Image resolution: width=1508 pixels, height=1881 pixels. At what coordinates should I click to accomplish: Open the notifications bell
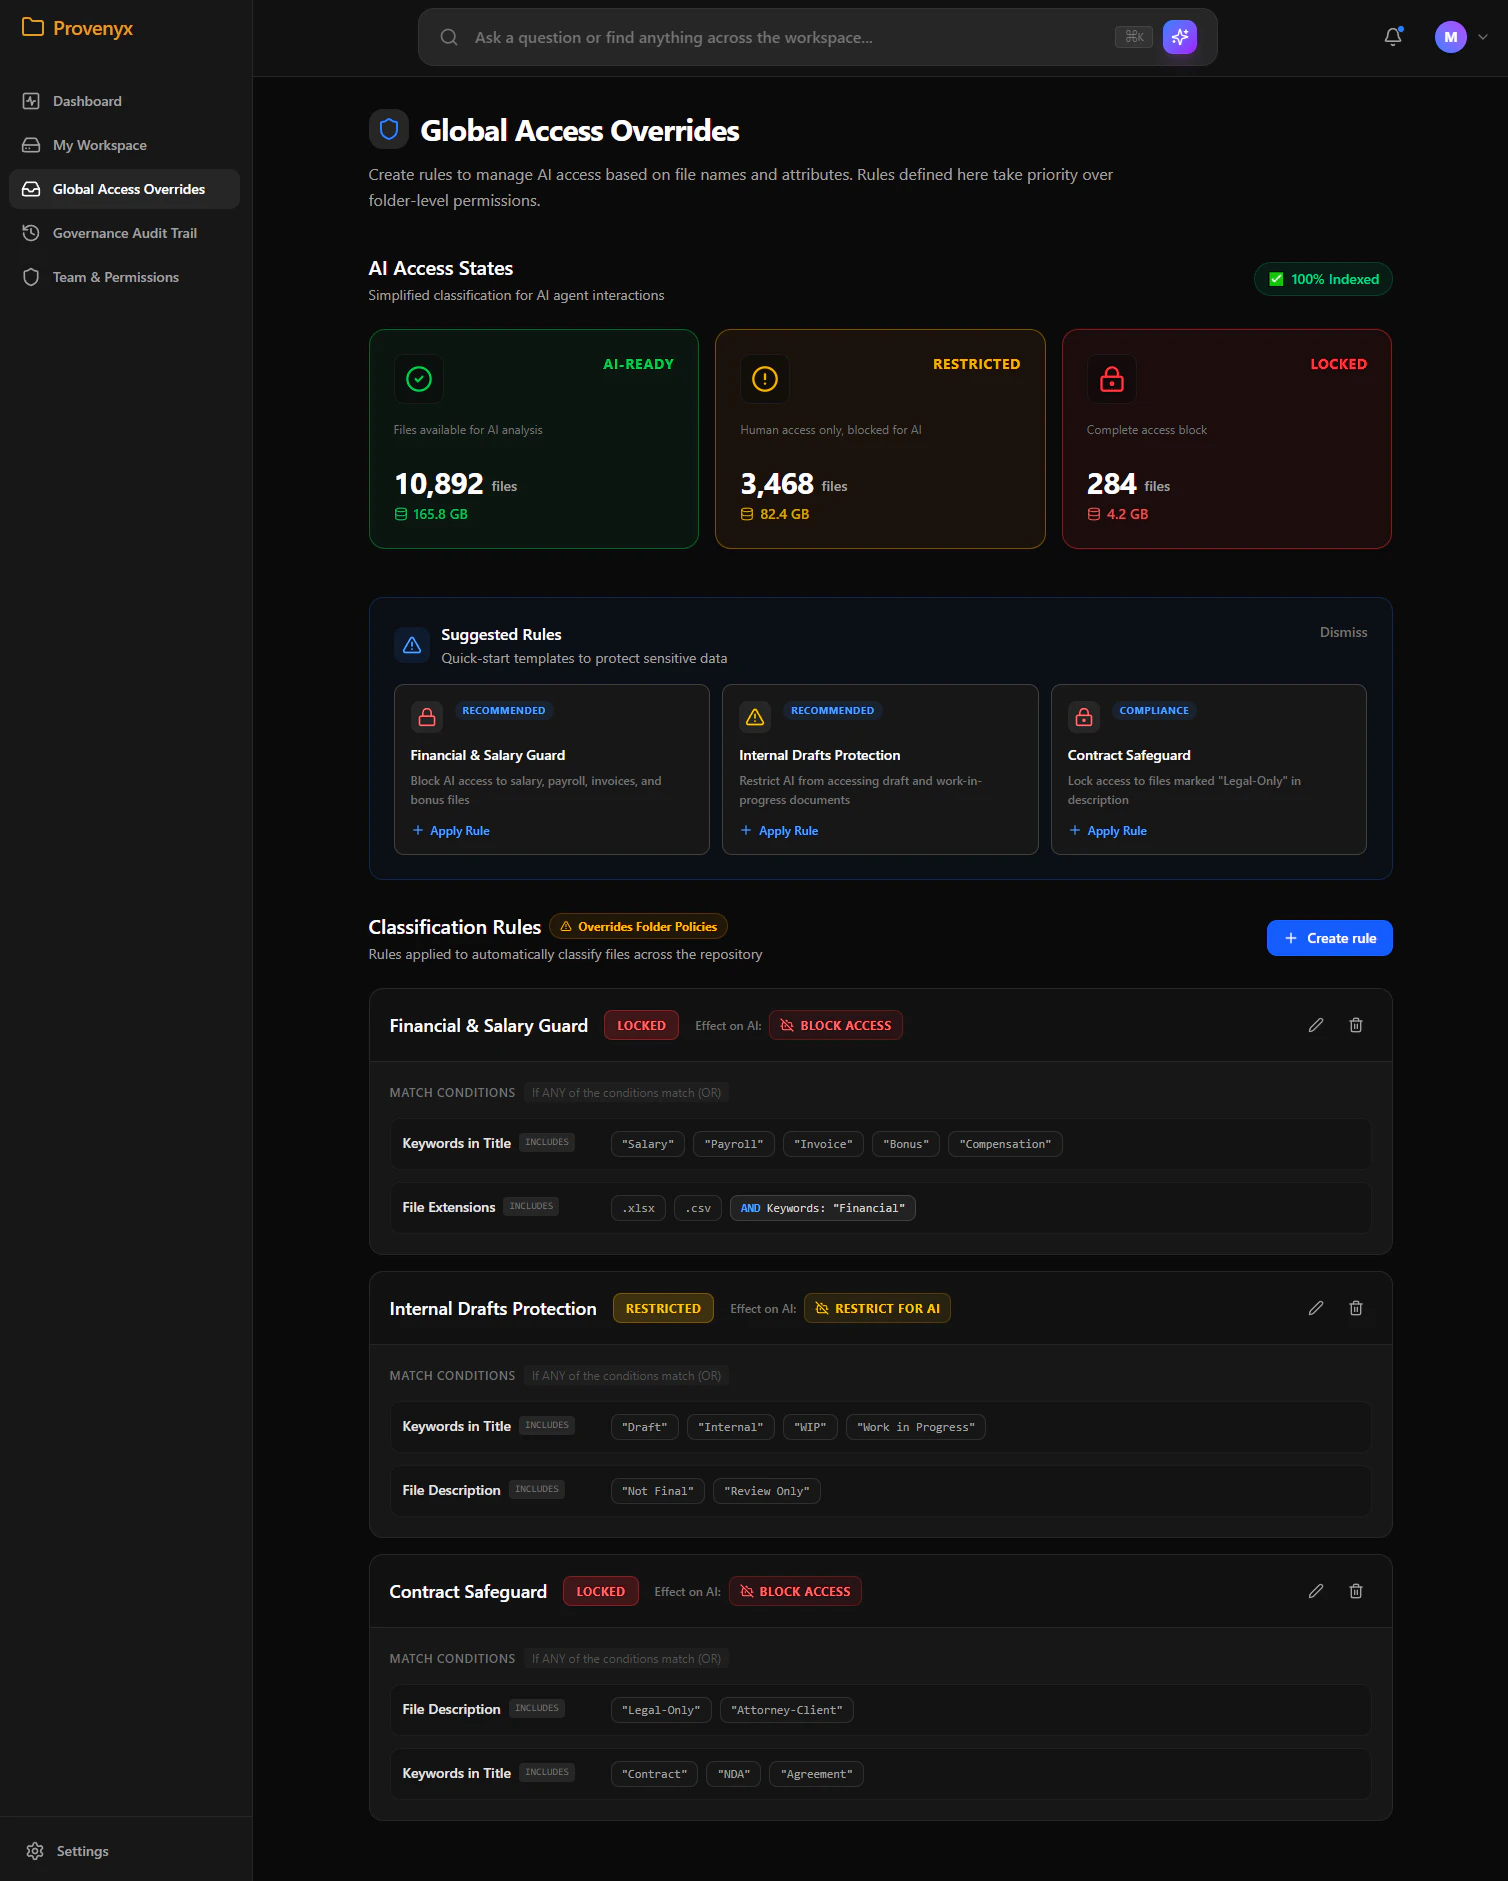click(1393, 37)
